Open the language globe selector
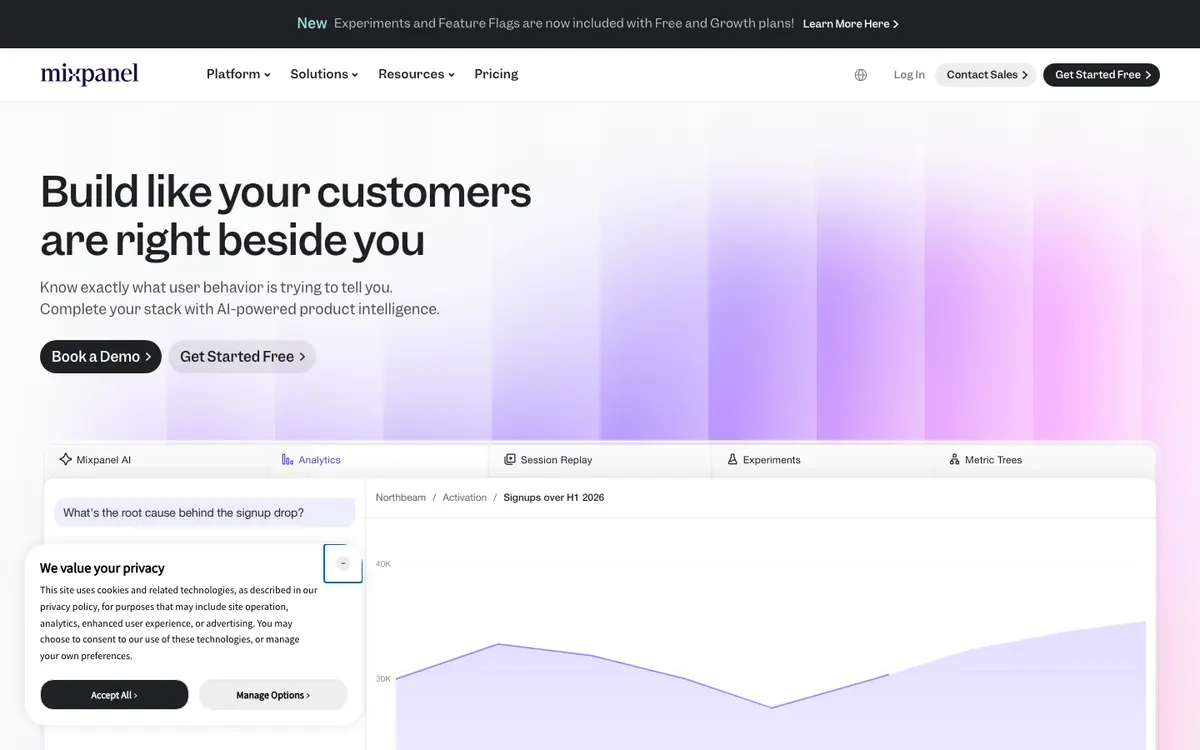This screenshot has width=1200, height=750. point(861,75)
